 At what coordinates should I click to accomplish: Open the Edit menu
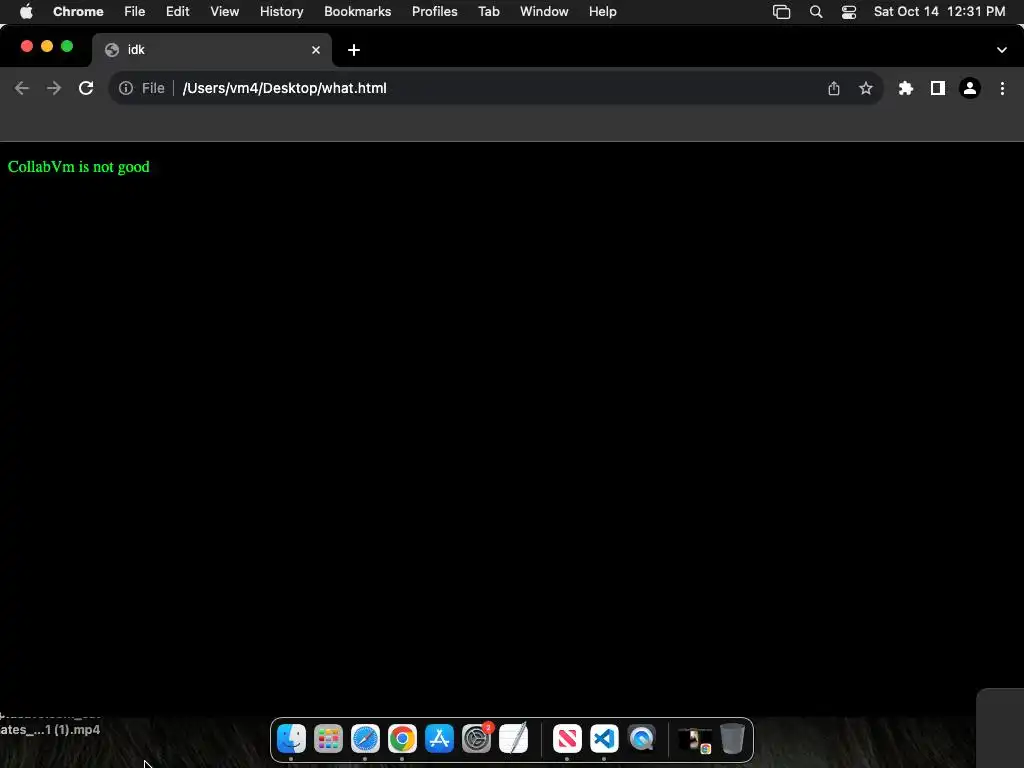click(x=177, y=11)
